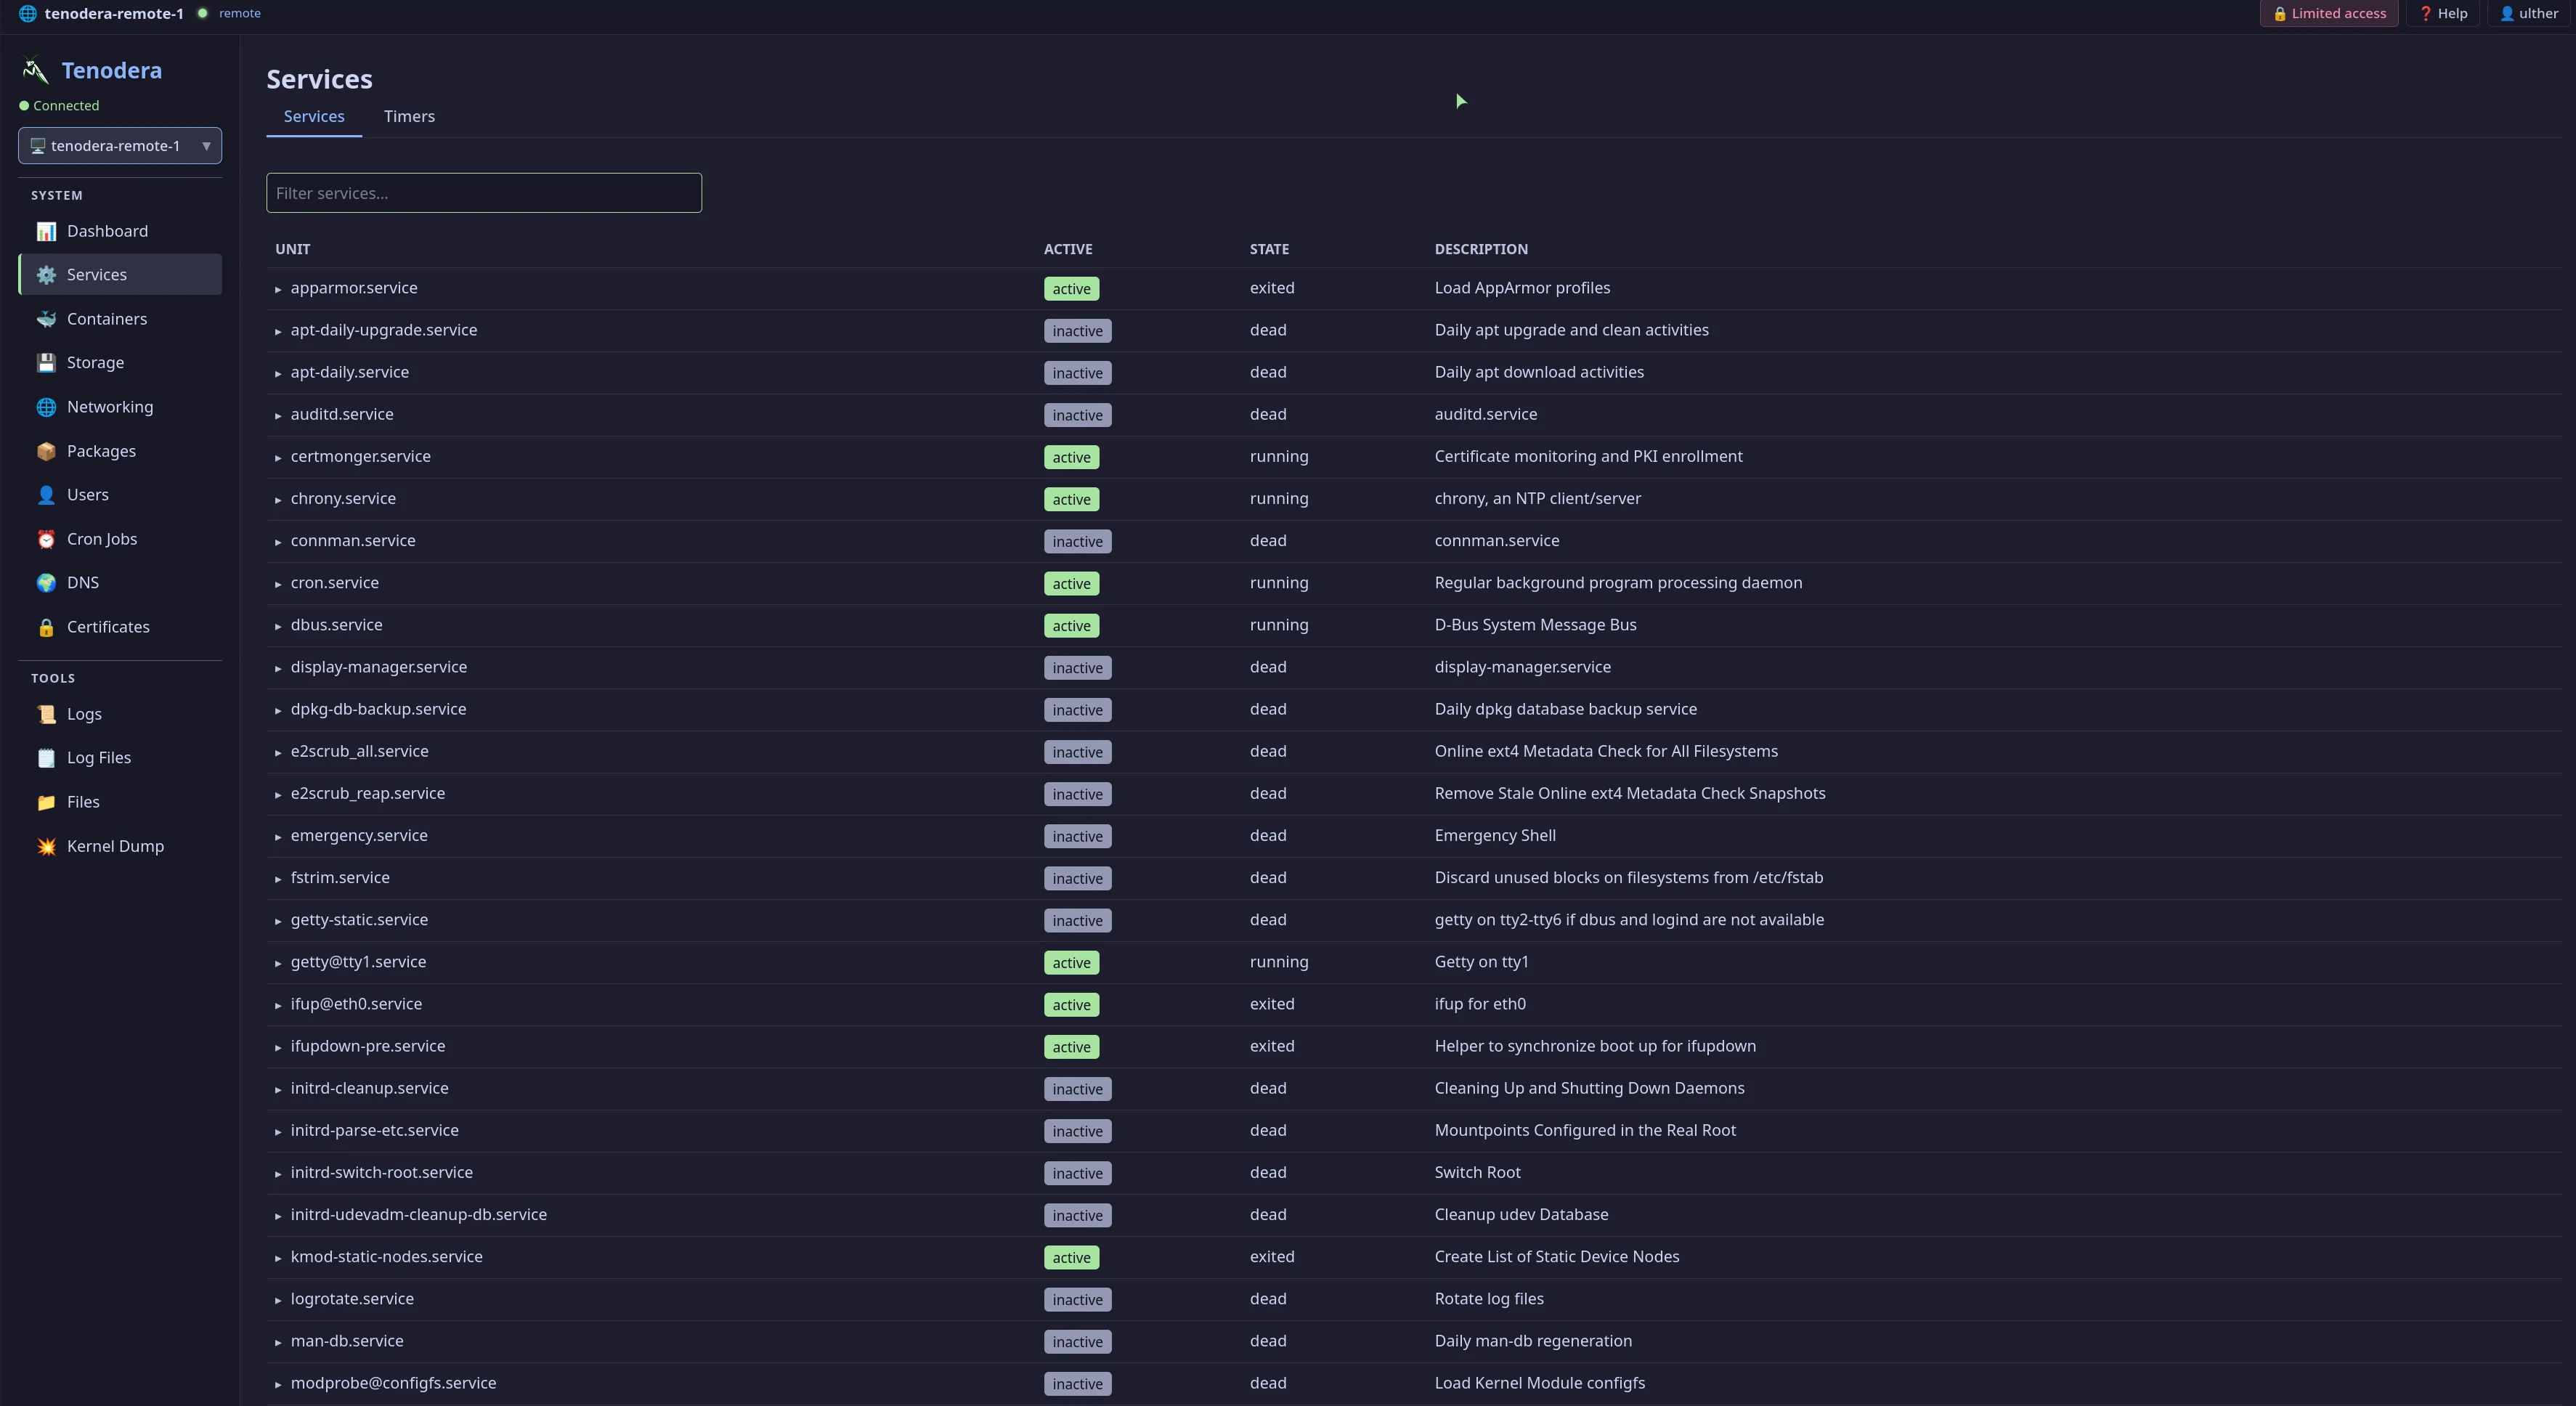Click the globe icon beside tenodera-remote-1 title
Image resolution: width=2576 pixels, height=1406 pixels.
[x=28, y=13]
